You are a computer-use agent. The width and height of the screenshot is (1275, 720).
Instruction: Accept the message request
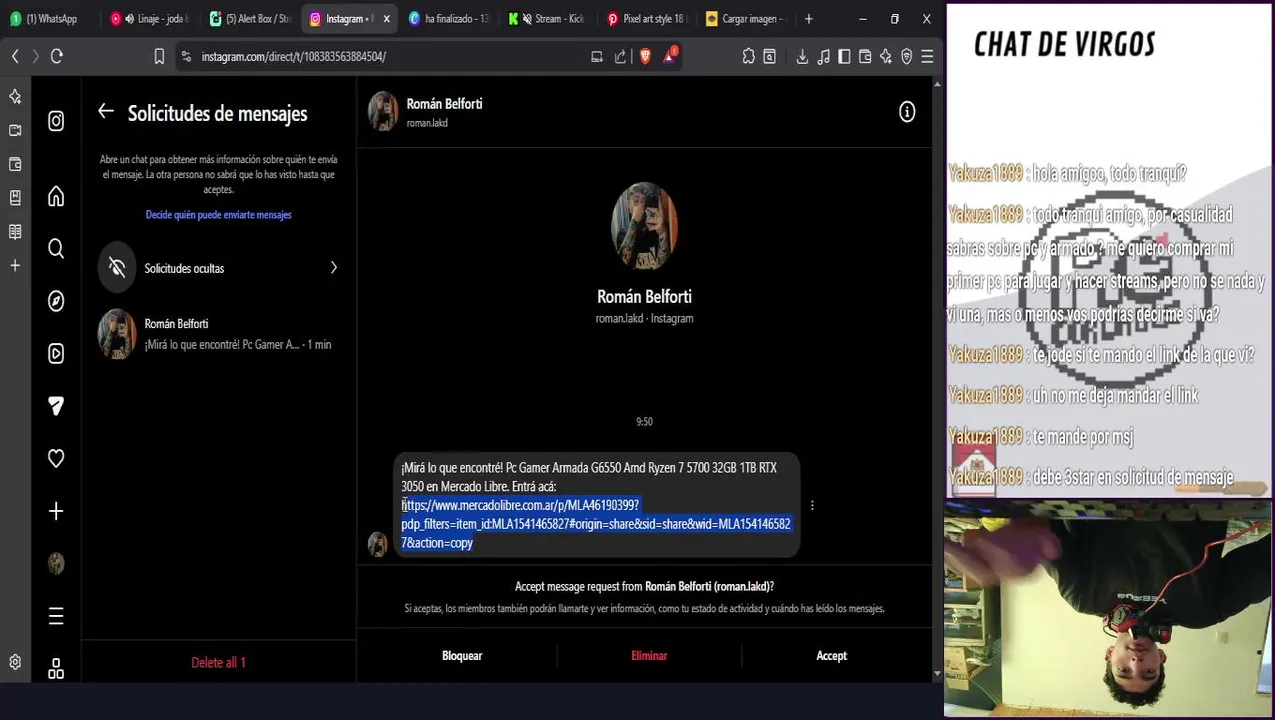[831, 656]
